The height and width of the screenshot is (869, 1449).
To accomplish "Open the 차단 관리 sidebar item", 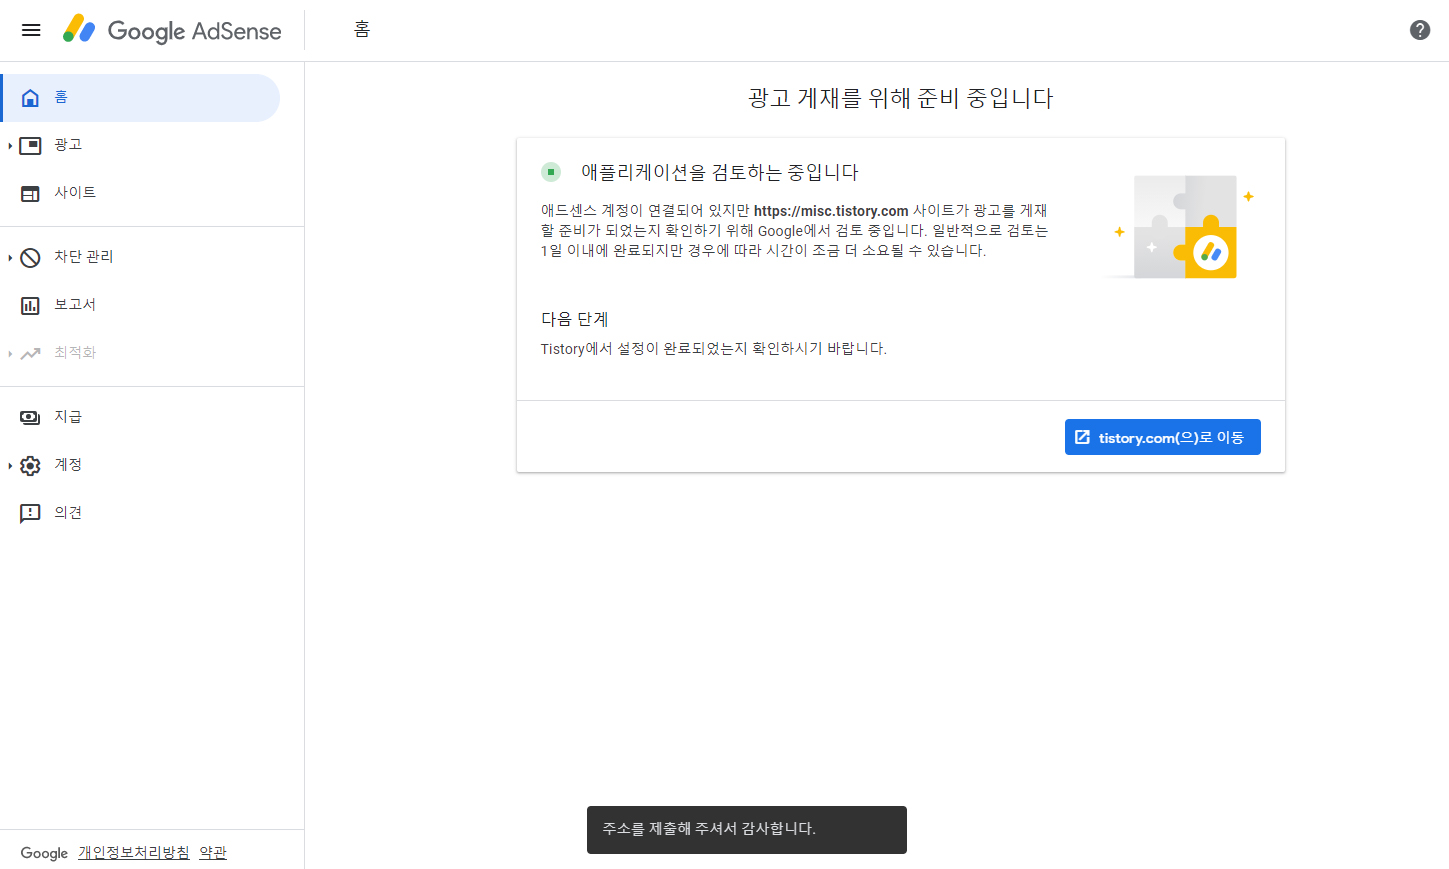I will pyautogui.click(x=140, y=258).
